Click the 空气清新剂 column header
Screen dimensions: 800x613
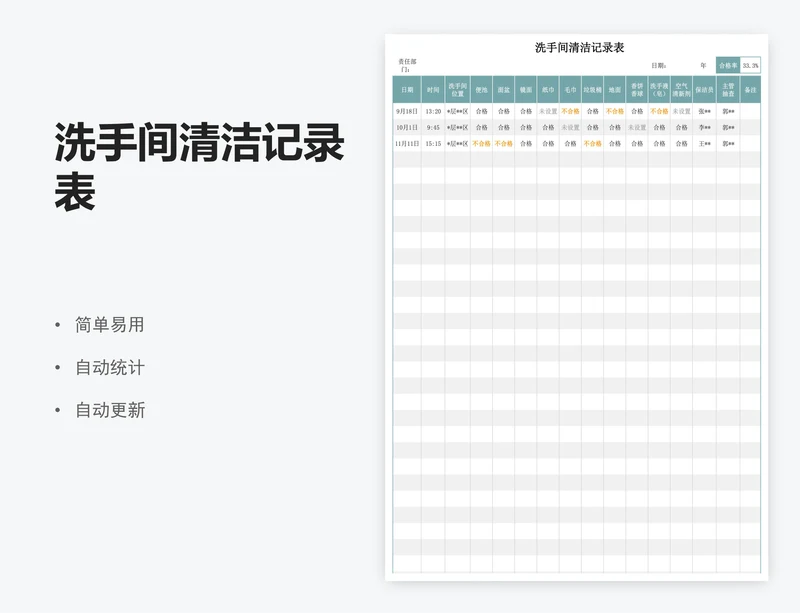click(x=682, y=90)
